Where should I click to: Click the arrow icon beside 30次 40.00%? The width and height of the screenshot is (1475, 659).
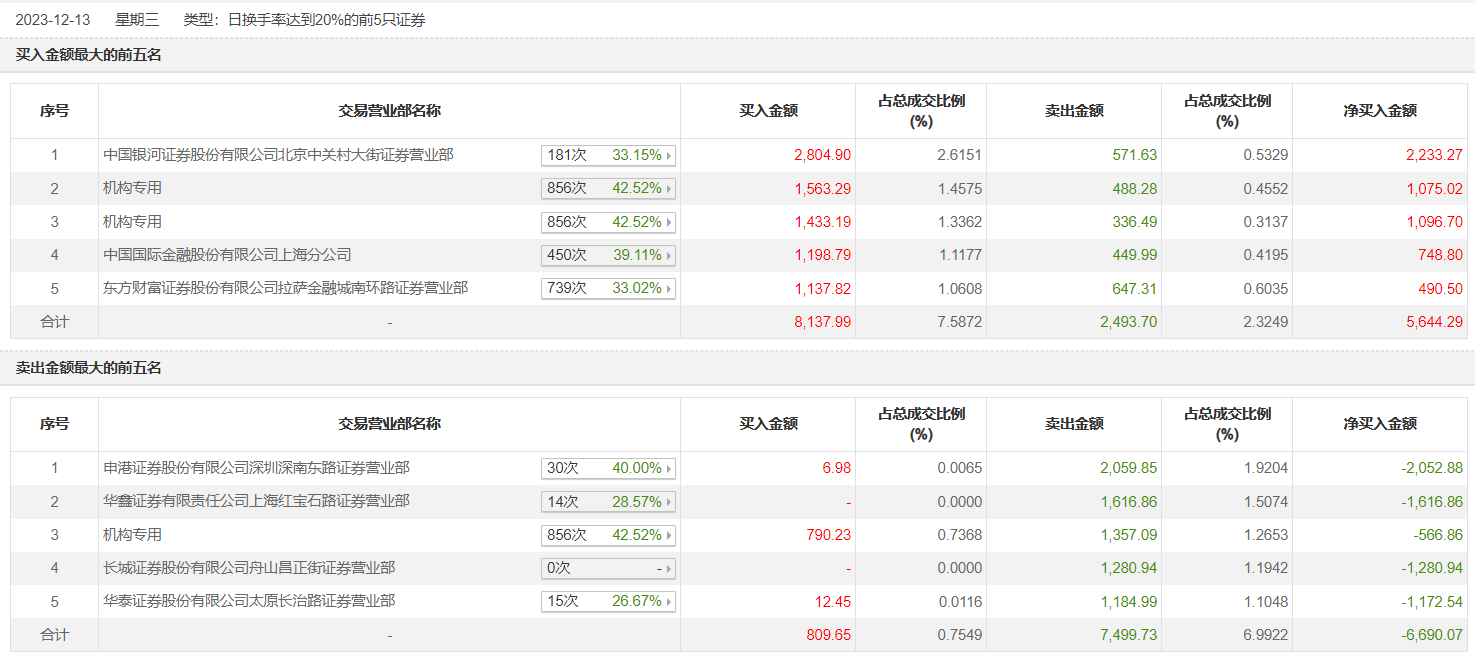tap(669, 468)
